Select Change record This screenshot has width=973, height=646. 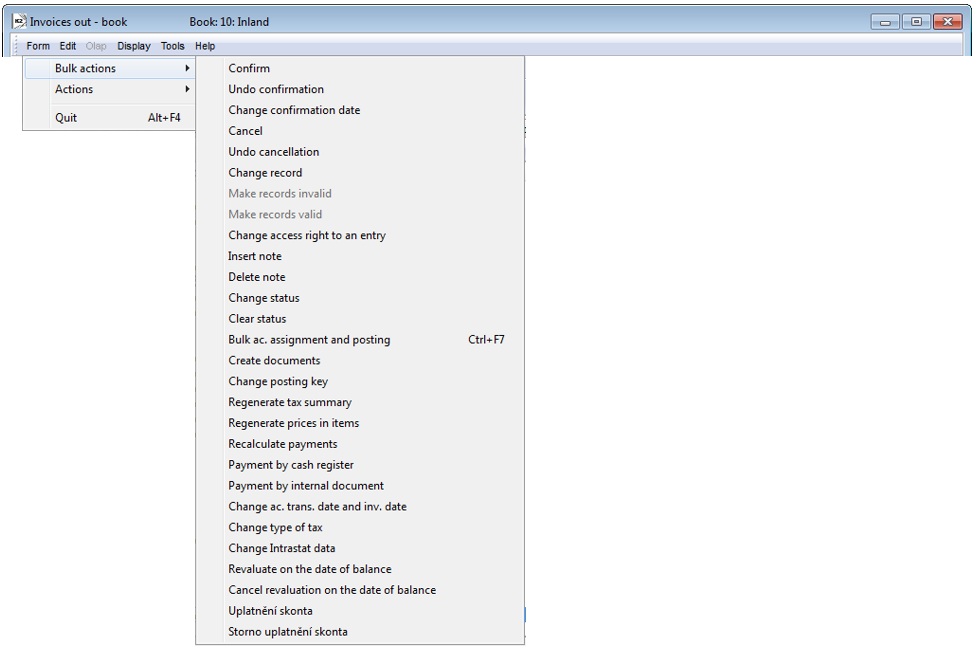pyautogui.click(x=360, y=173)
